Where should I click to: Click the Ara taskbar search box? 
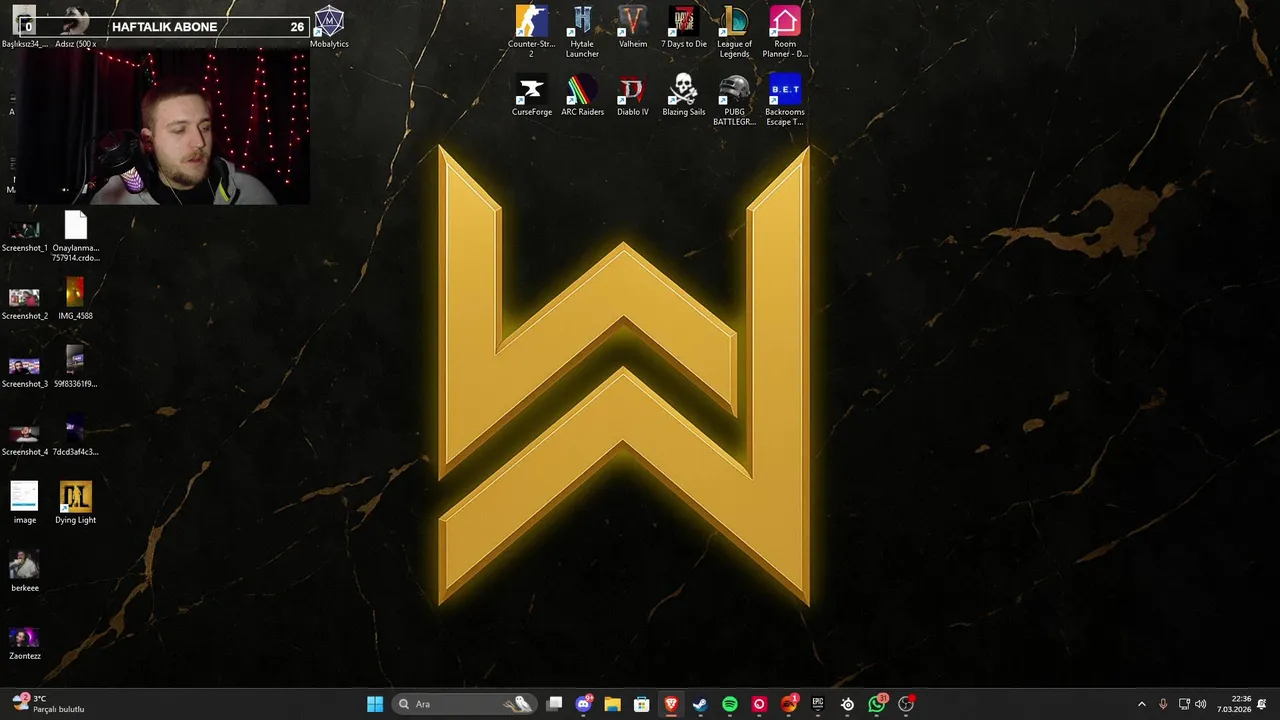[466, 704]
